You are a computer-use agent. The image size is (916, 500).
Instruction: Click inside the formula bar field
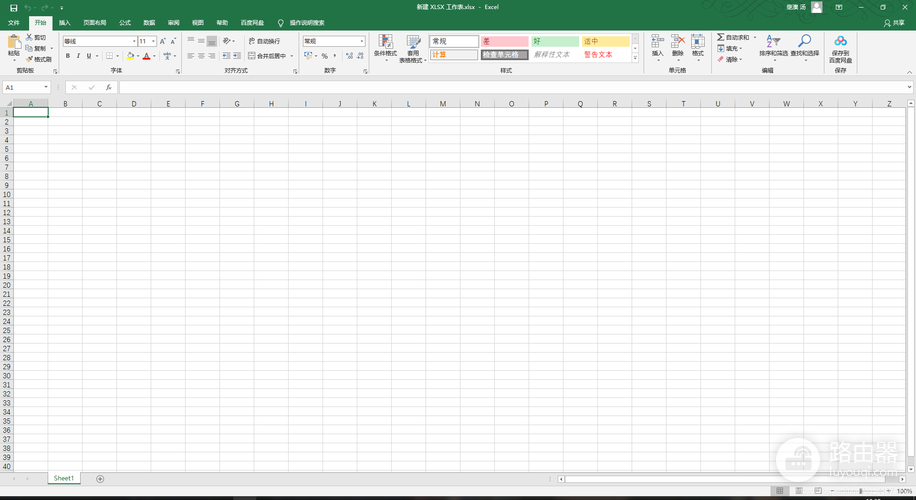point(513,87)
